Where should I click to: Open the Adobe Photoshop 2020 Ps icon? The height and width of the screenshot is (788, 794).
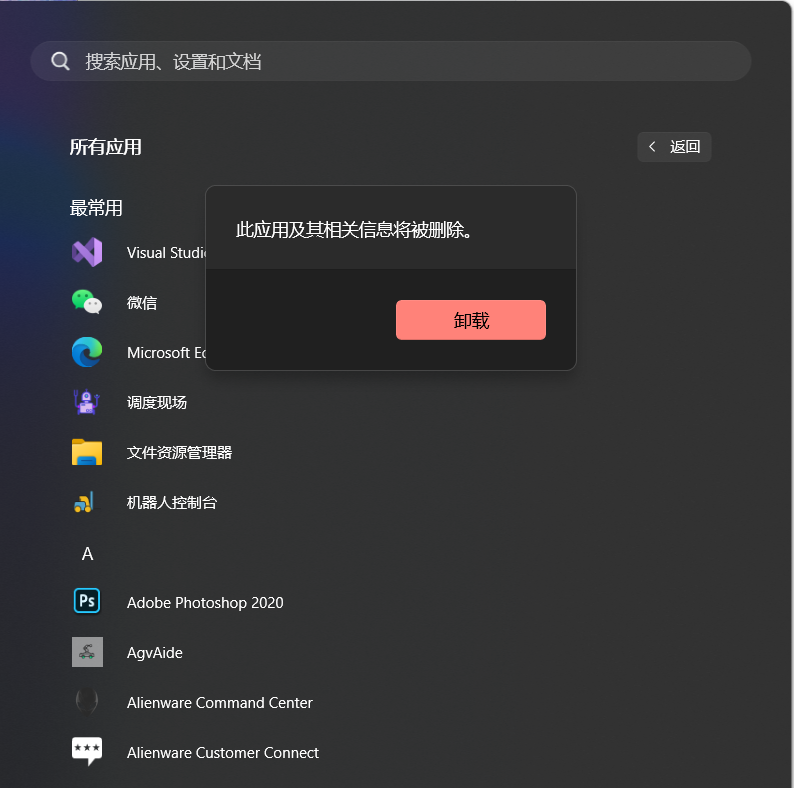pyautogui.click(x=87, y=601)
